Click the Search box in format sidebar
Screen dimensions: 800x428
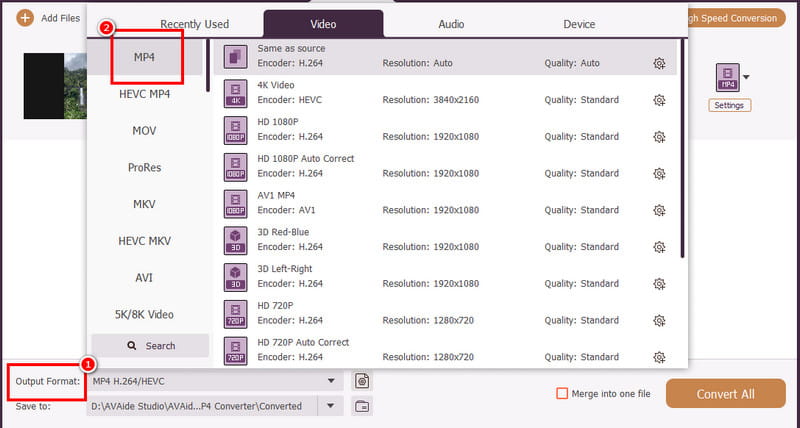coord(150,346)
